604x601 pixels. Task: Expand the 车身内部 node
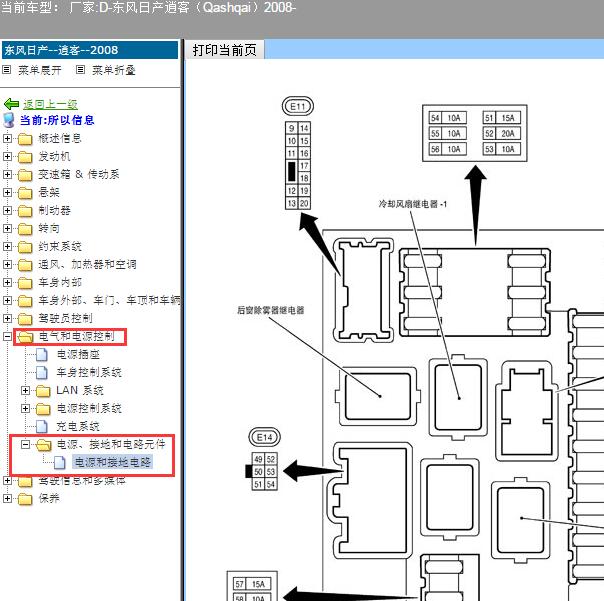pyautogui.click(x=7, y=282)
